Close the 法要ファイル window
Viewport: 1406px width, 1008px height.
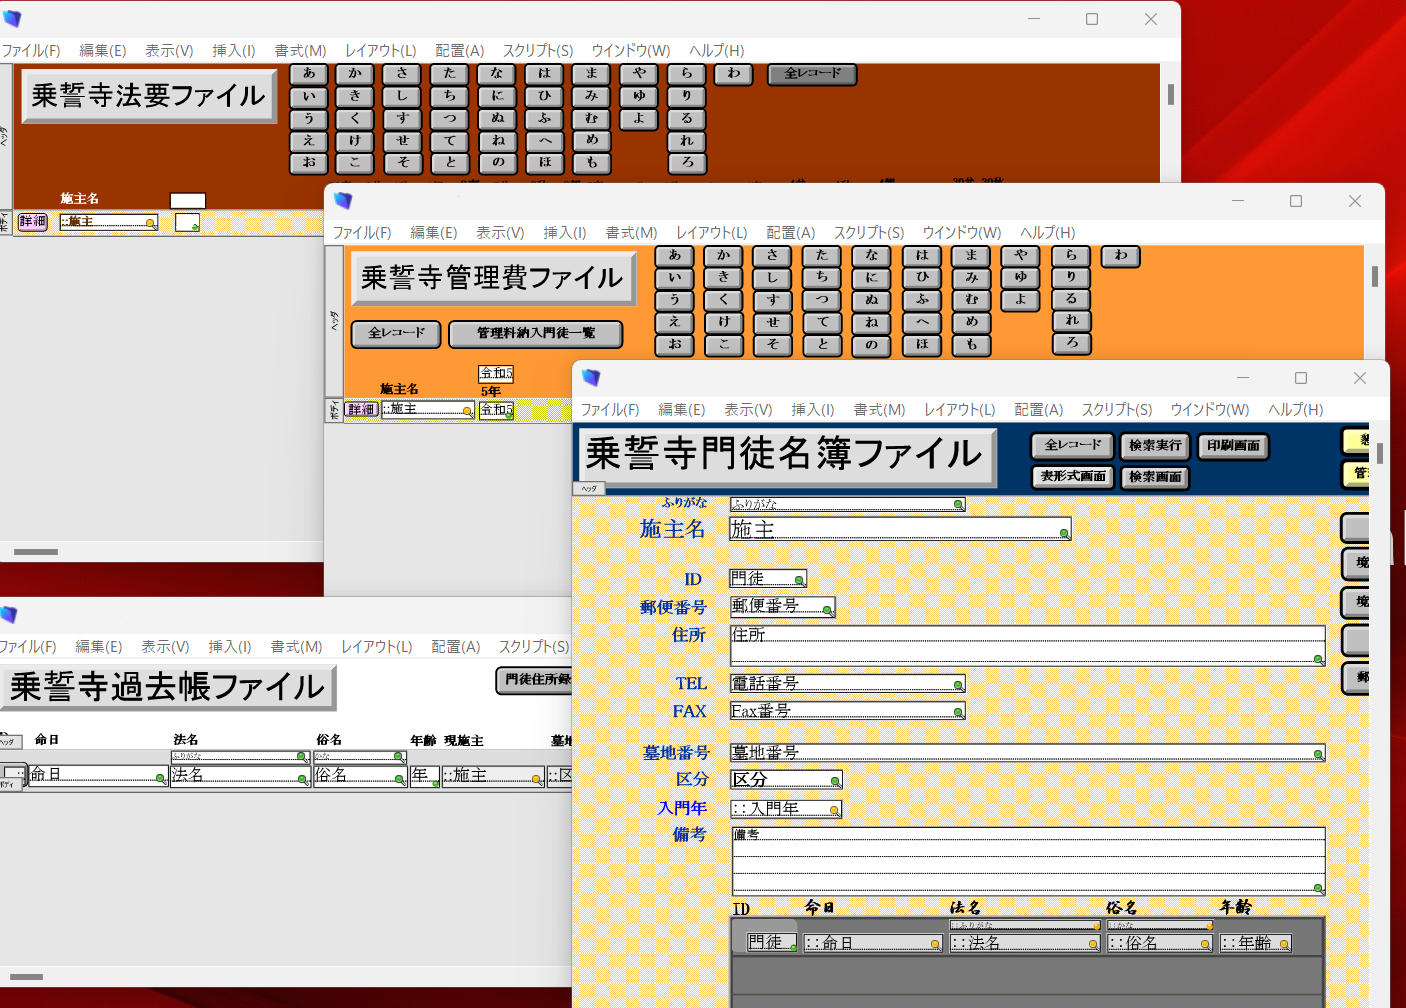1151,19
